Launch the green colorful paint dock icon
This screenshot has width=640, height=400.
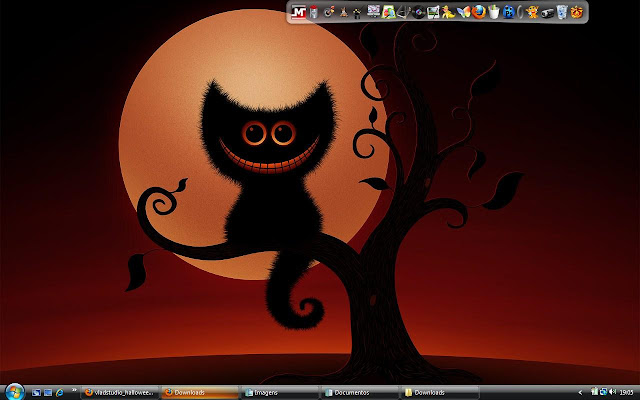click(x=389, y=12)
